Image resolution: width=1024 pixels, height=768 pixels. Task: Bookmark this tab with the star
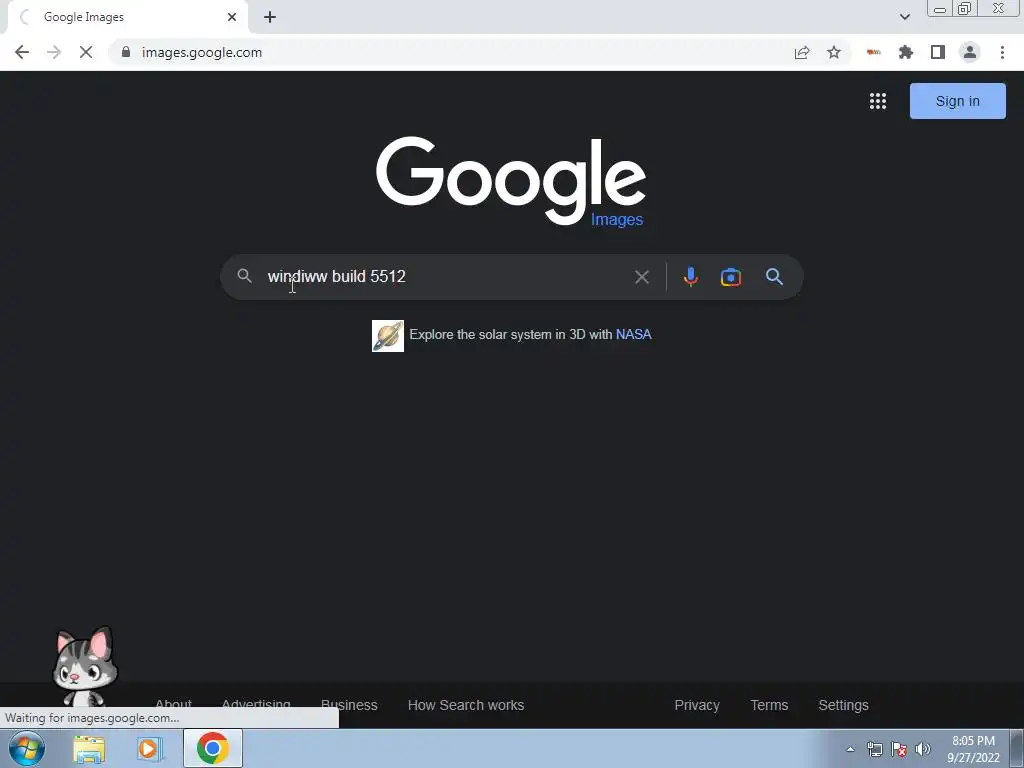pyautogui.click(x=834, y=52)
